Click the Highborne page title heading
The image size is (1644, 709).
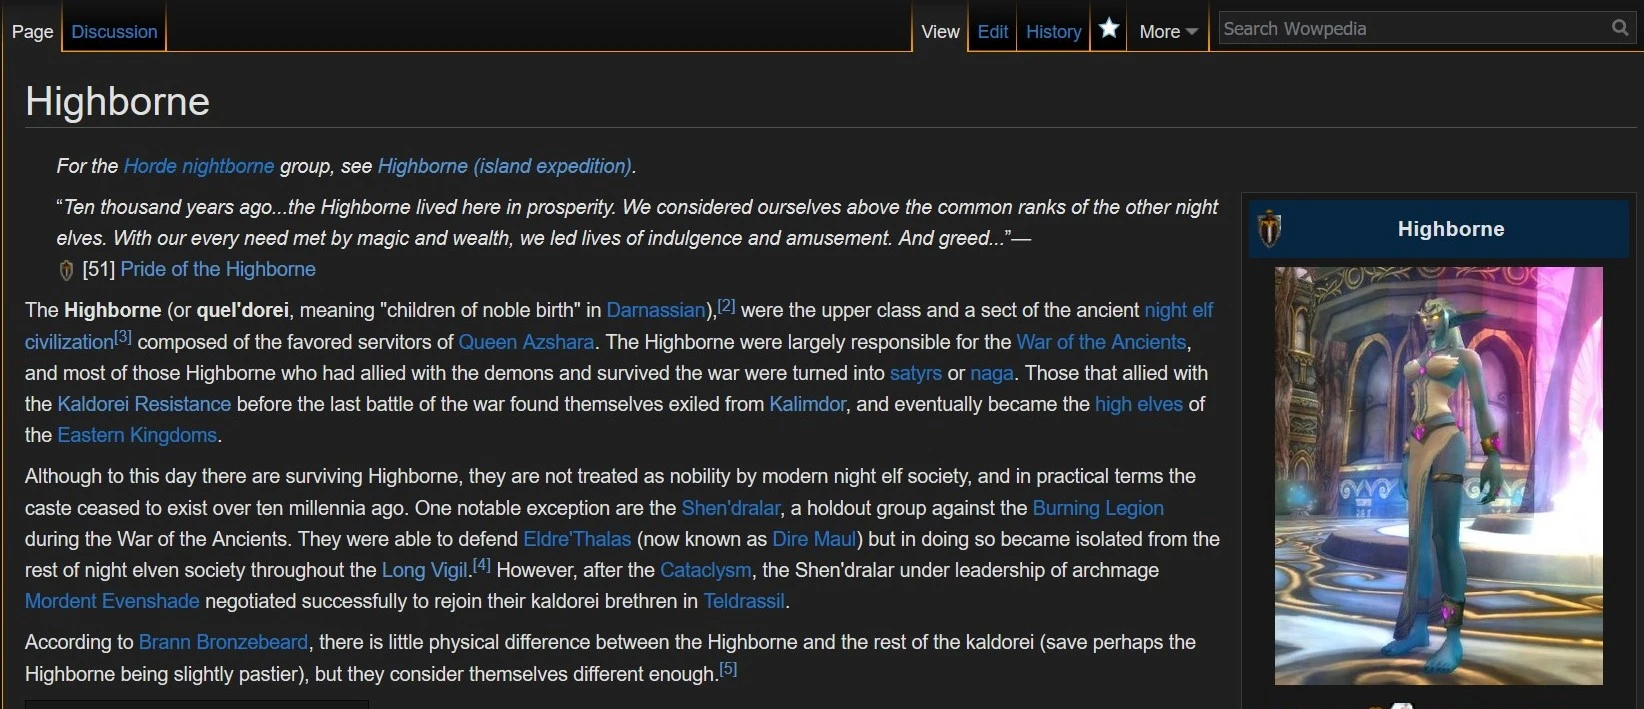(117, 101)
